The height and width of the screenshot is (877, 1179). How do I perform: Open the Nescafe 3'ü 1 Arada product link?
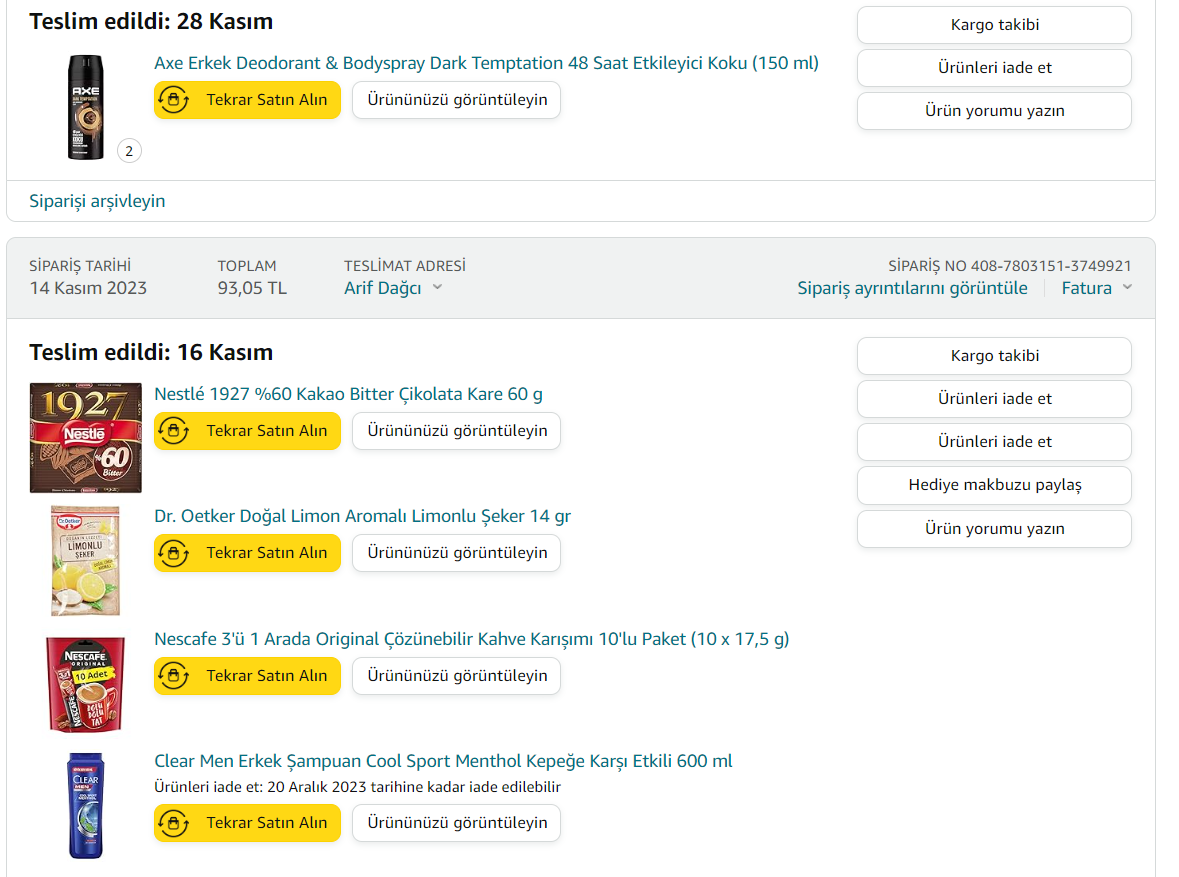click(x=471, y=639)
